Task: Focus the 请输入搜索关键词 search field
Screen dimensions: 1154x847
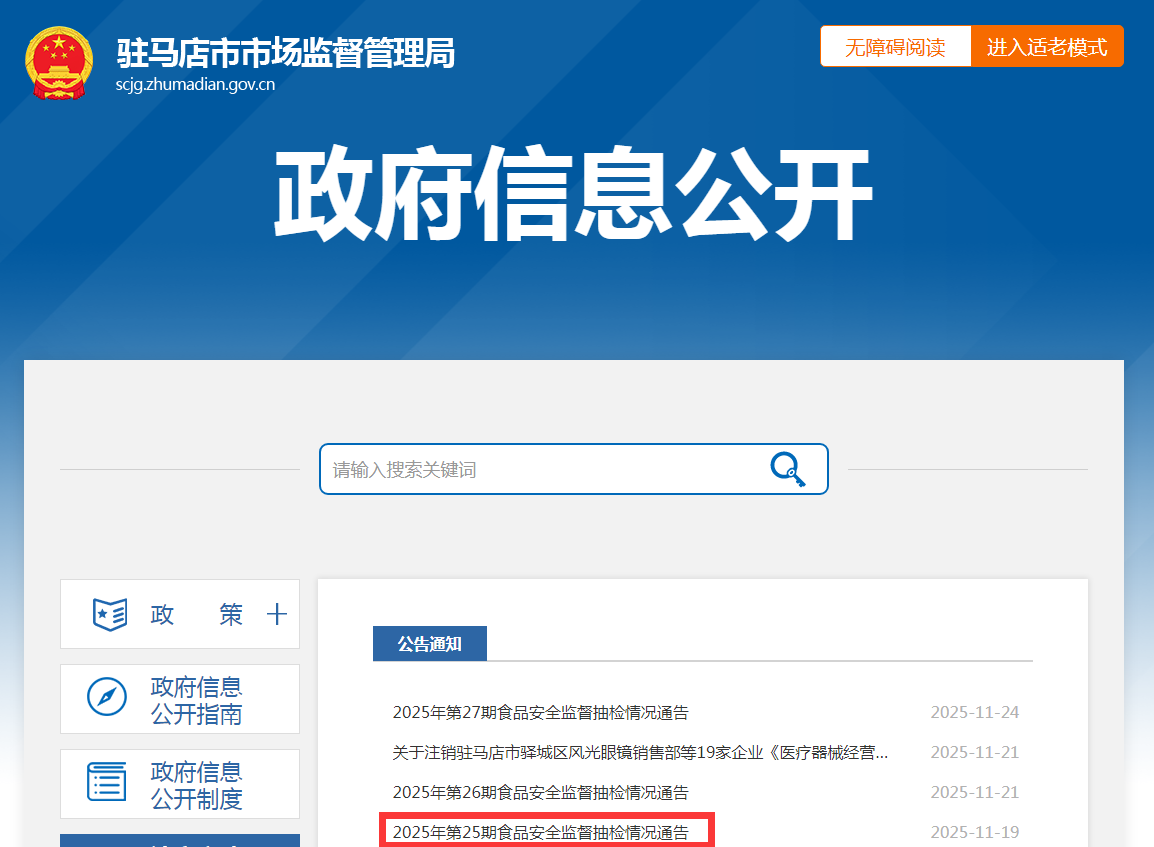Action: pyautogui.click(x=540, y=469)
